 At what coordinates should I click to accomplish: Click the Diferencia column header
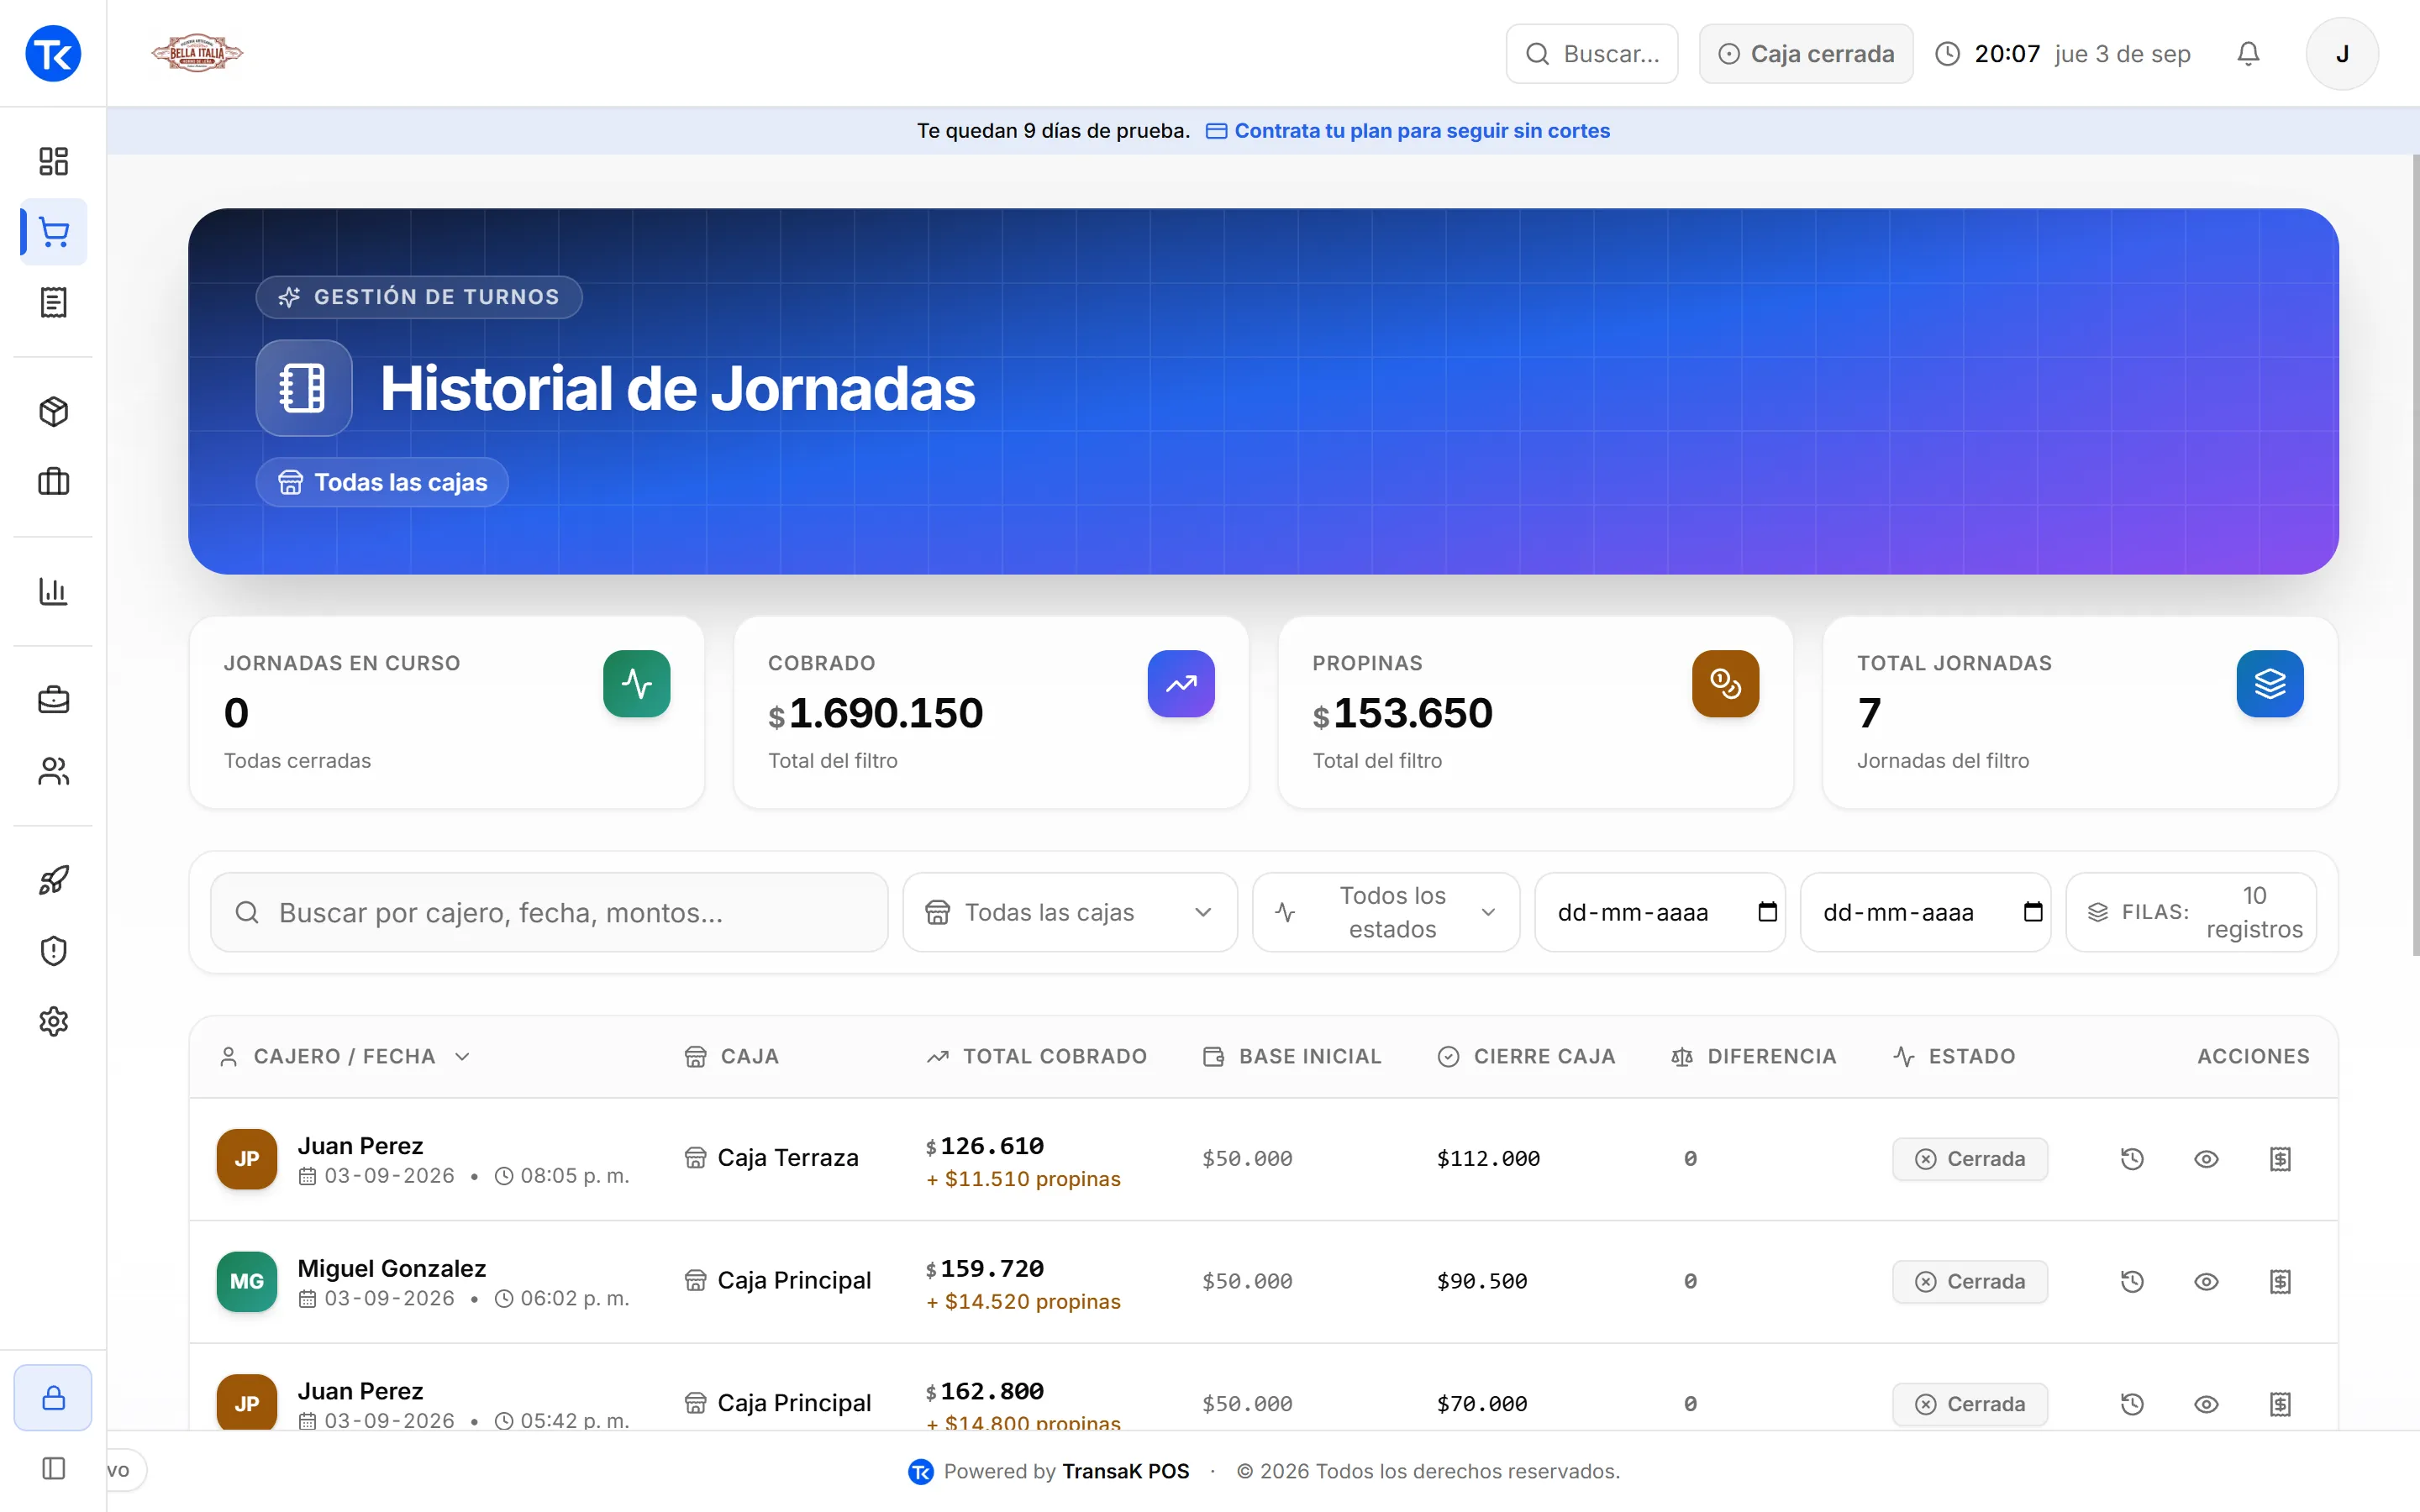[1753, 1057]
